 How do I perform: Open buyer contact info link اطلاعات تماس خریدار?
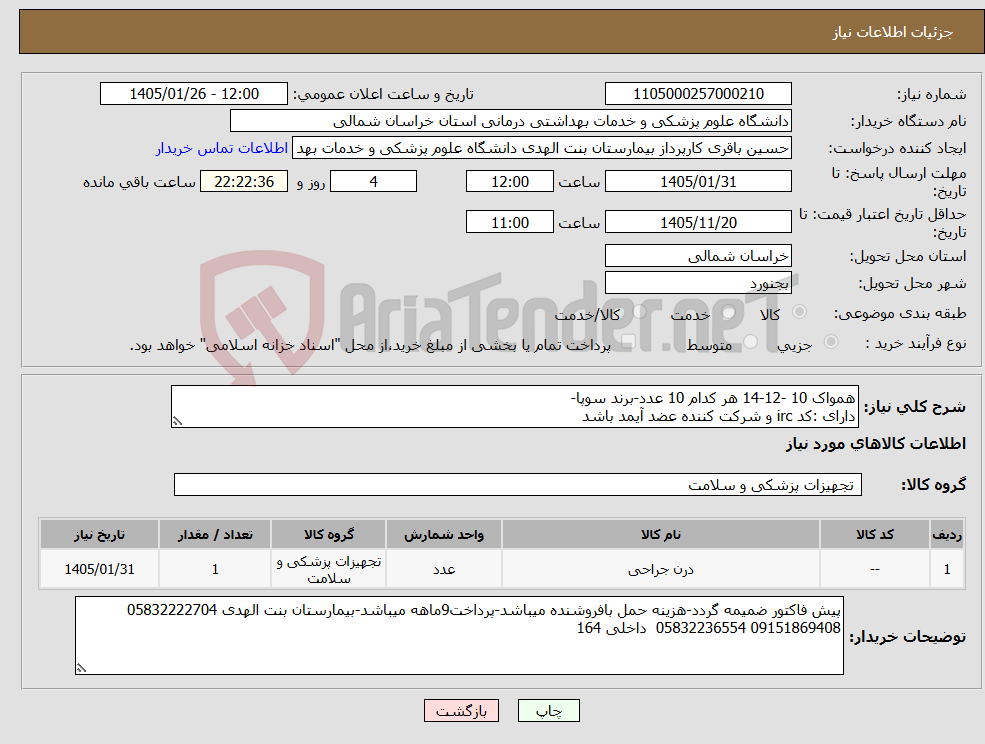[222, 148]
